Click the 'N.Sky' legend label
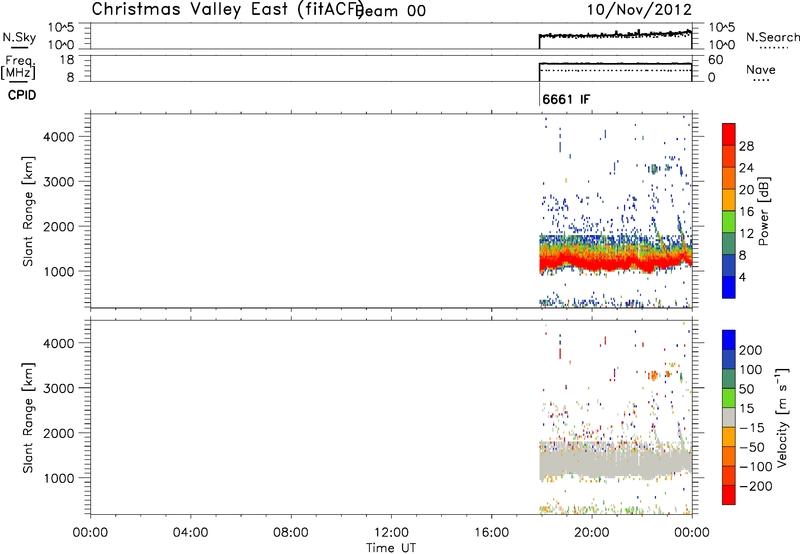The image size is (800, 554). click(x=19, y=37)
